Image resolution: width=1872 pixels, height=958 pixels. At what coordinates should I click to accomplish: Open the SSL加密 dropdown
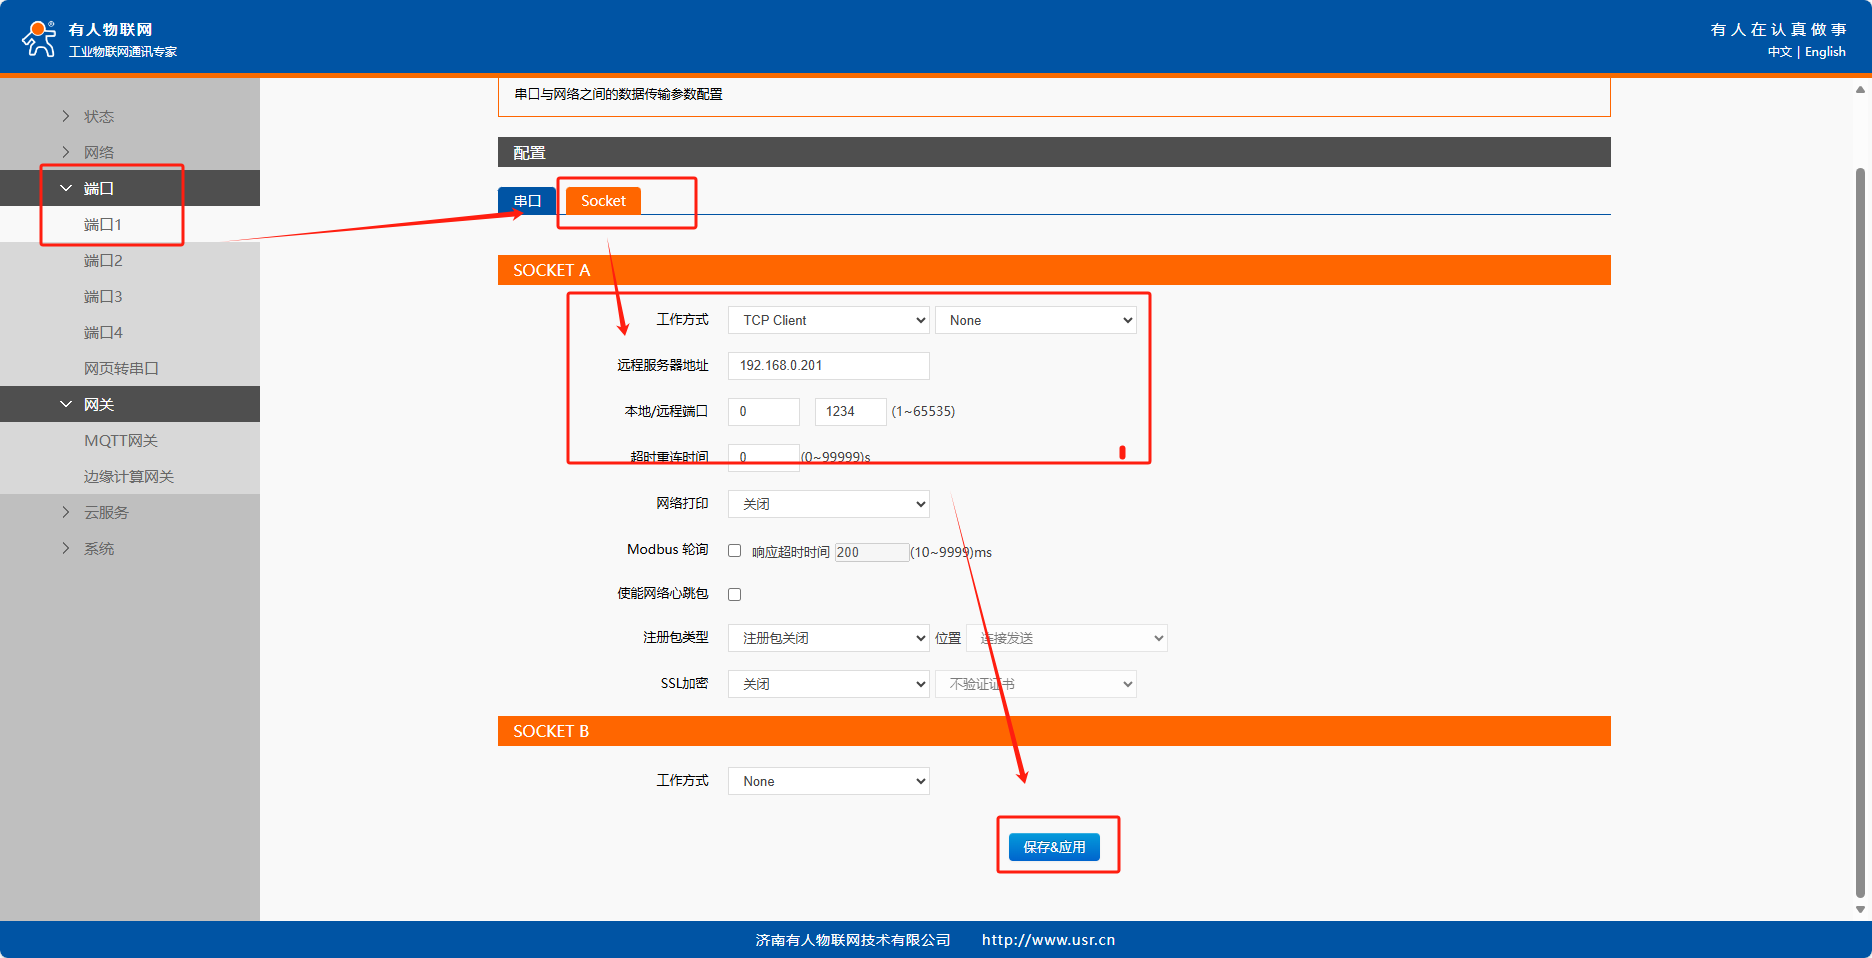(828, 684)
